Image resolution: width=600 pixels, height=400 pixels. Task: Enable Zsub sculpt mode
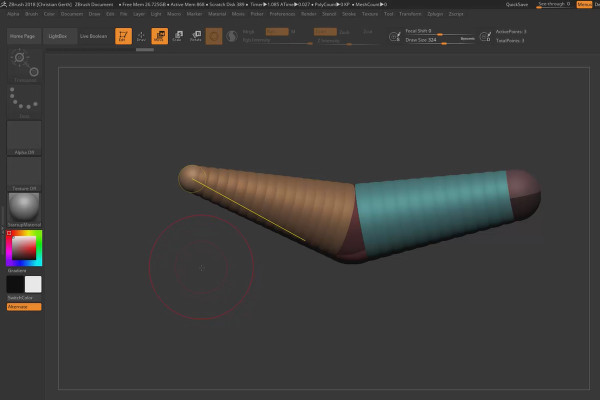(344, 32)
